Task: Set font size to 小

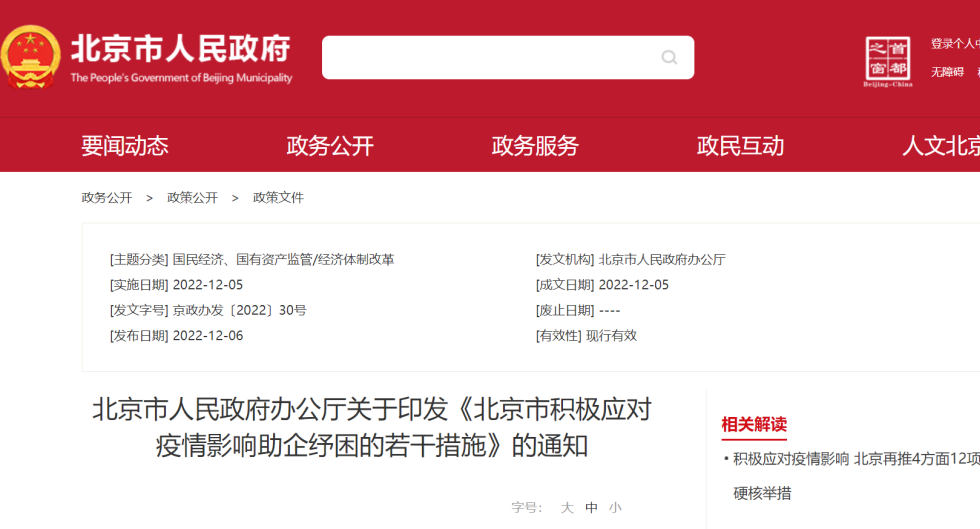Action: coord(616,508)
